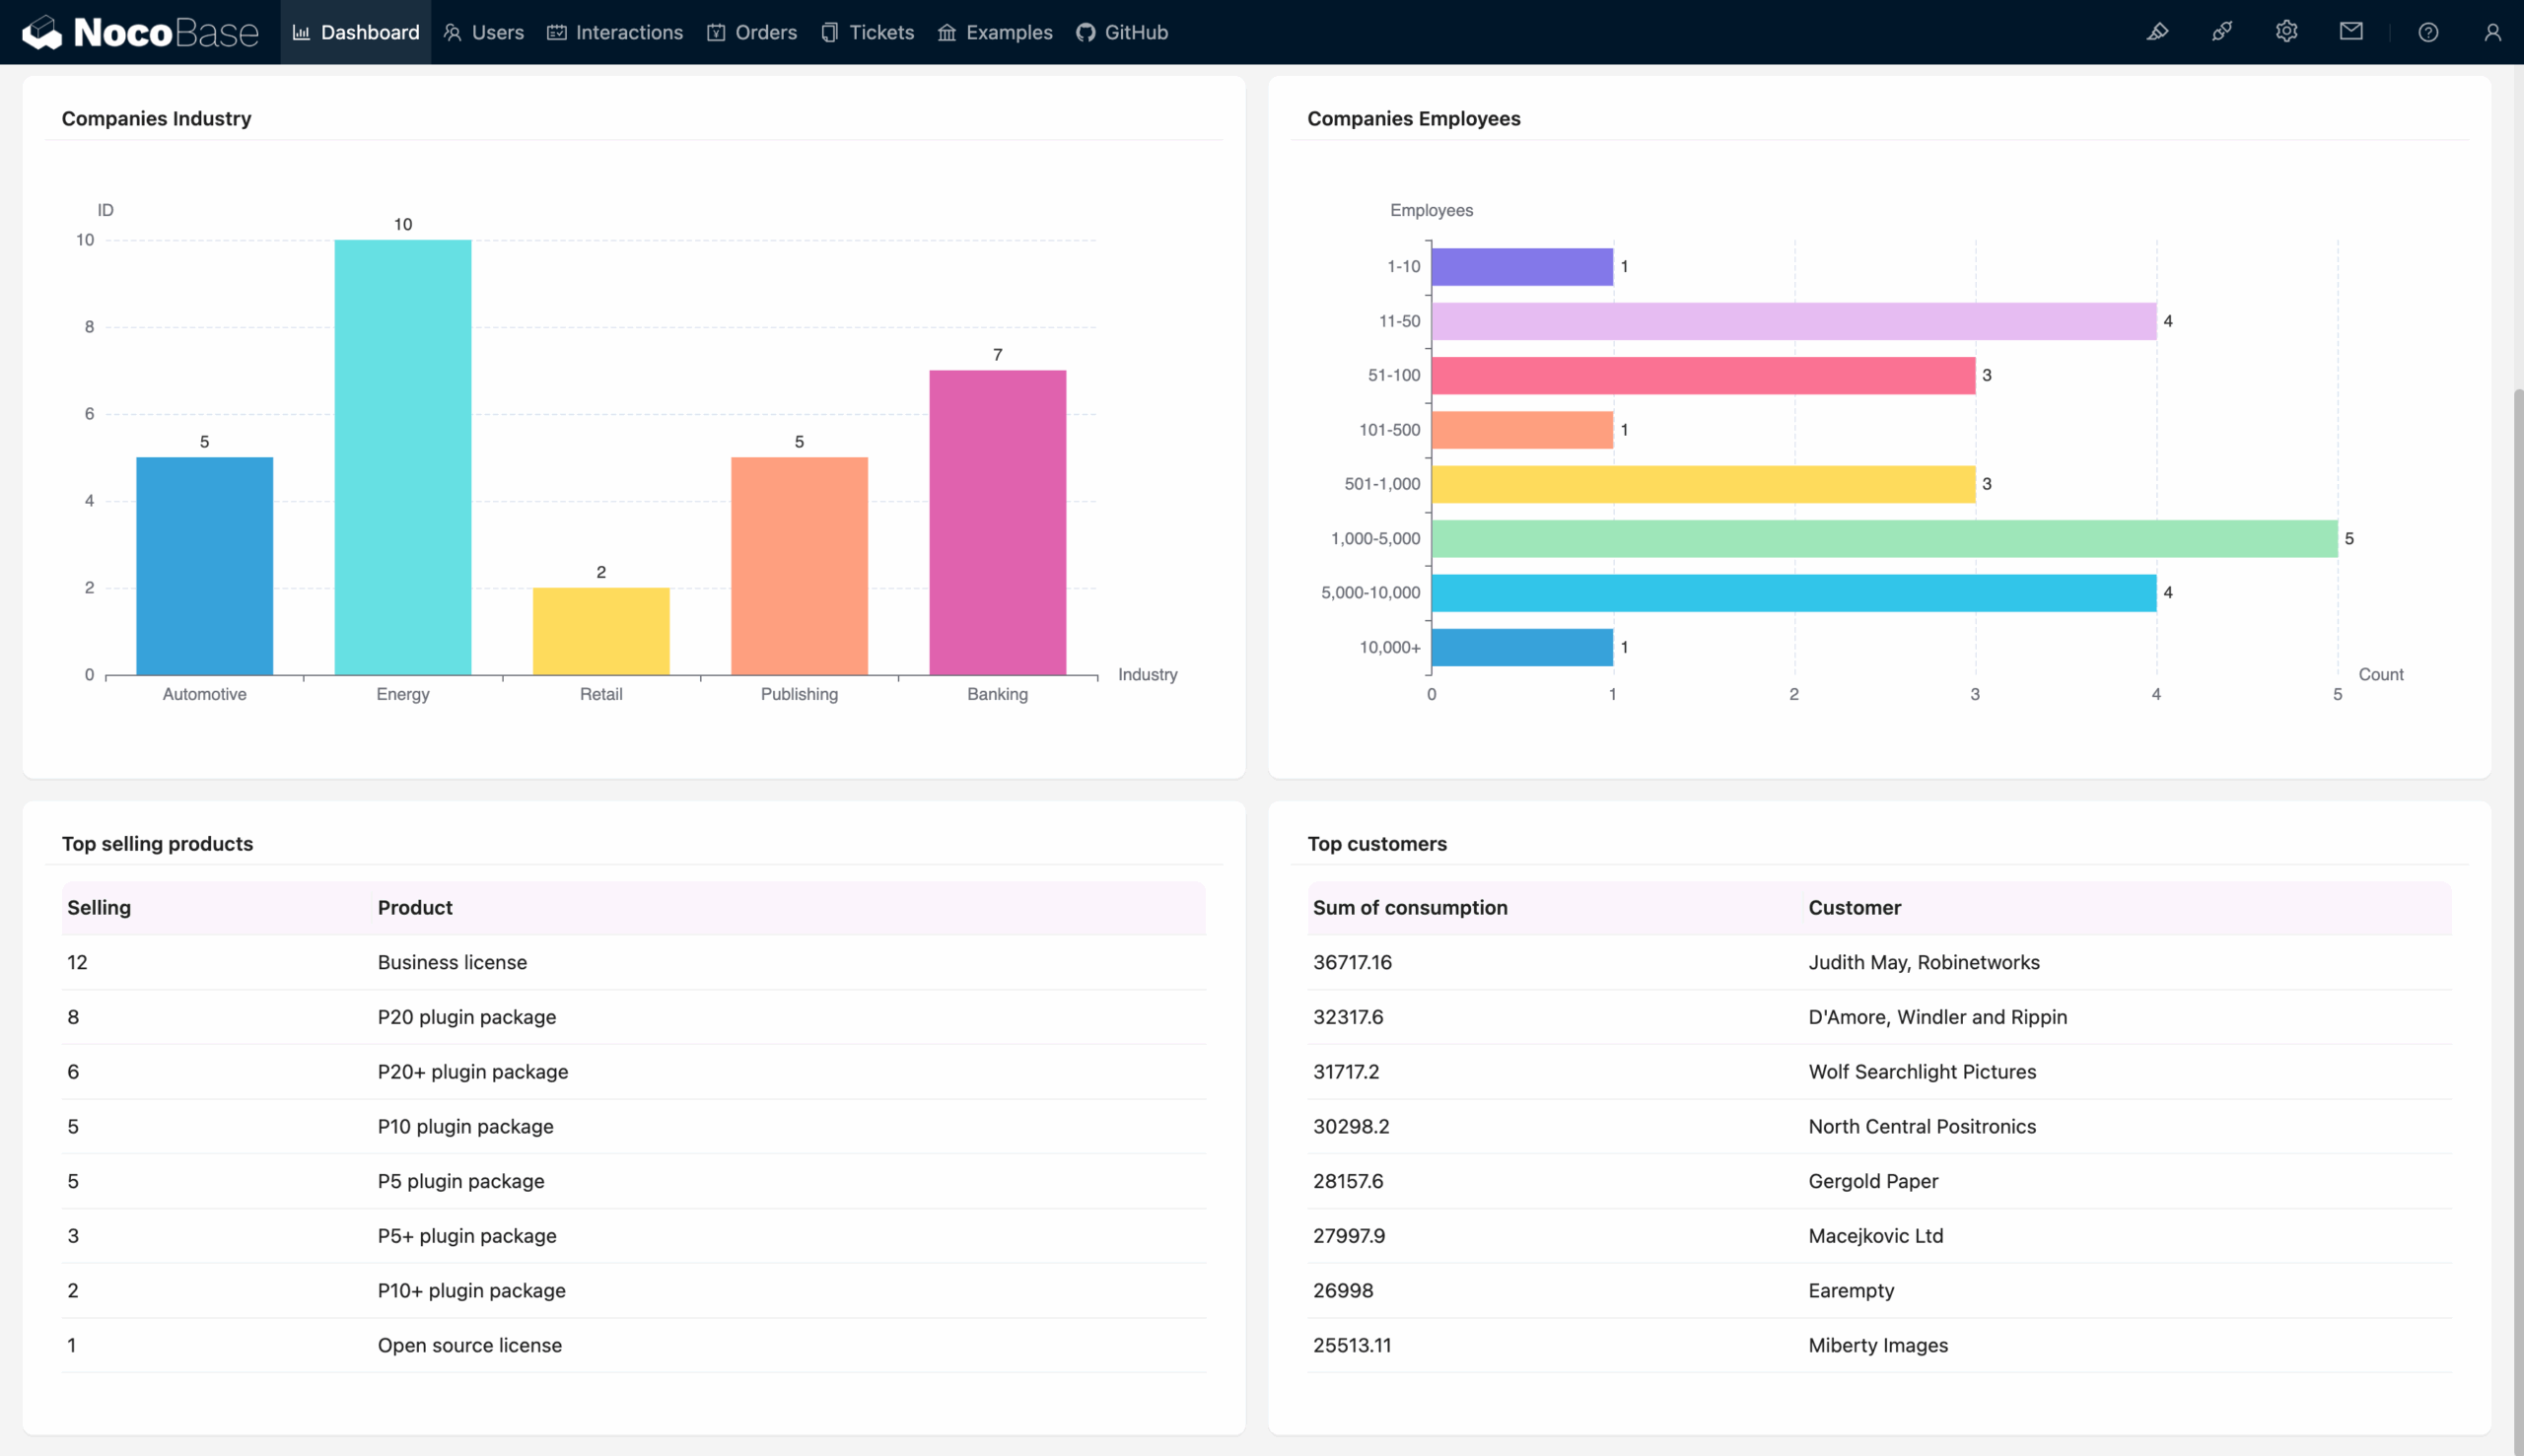The height and width of the screenshot is (1456, 2524).
Task: Select the Users tab in the navigation
Action: click(x=483, y=32)
